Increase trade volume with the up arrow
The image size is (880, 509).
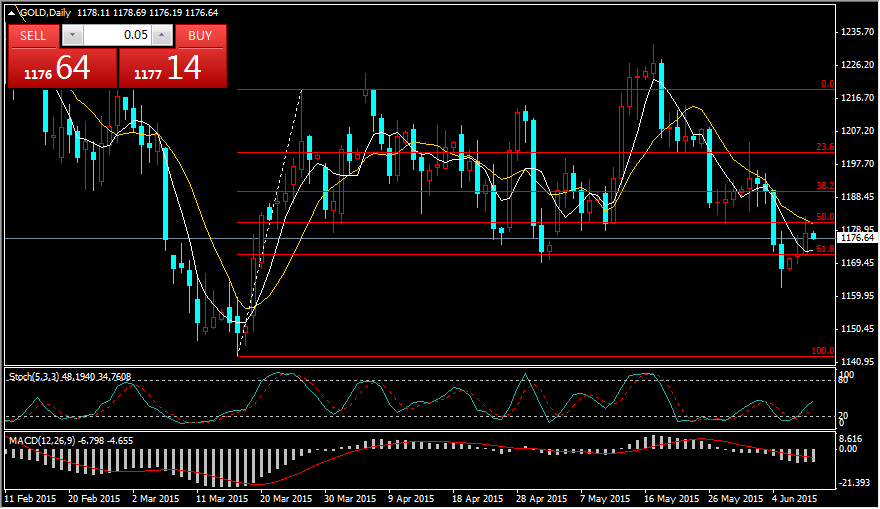click(x=163, y=35)
